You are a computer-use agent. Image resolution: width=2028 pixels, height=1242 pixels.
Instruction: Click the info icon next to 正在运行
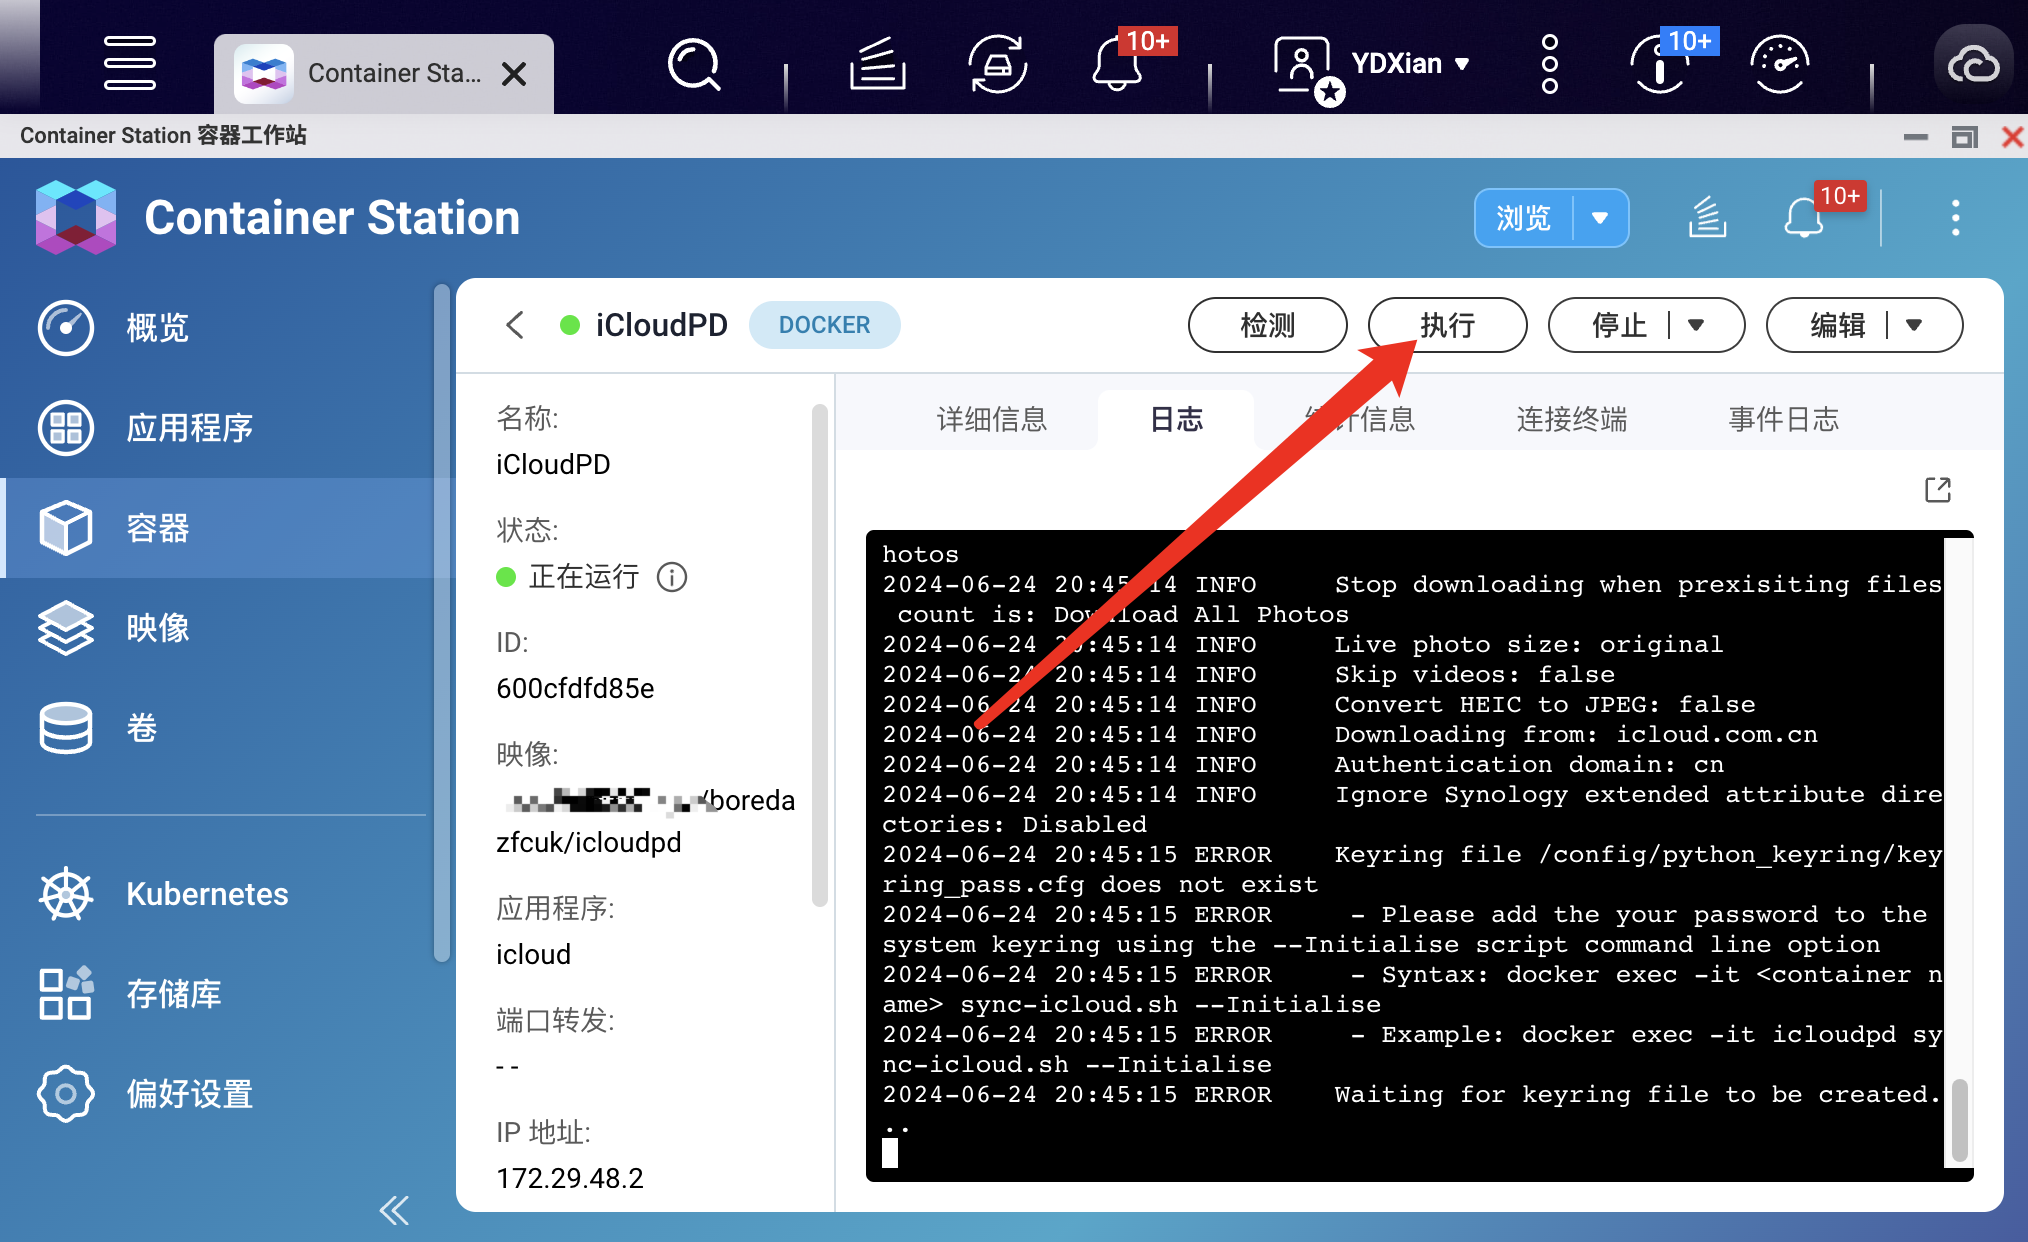coord(672,577)
